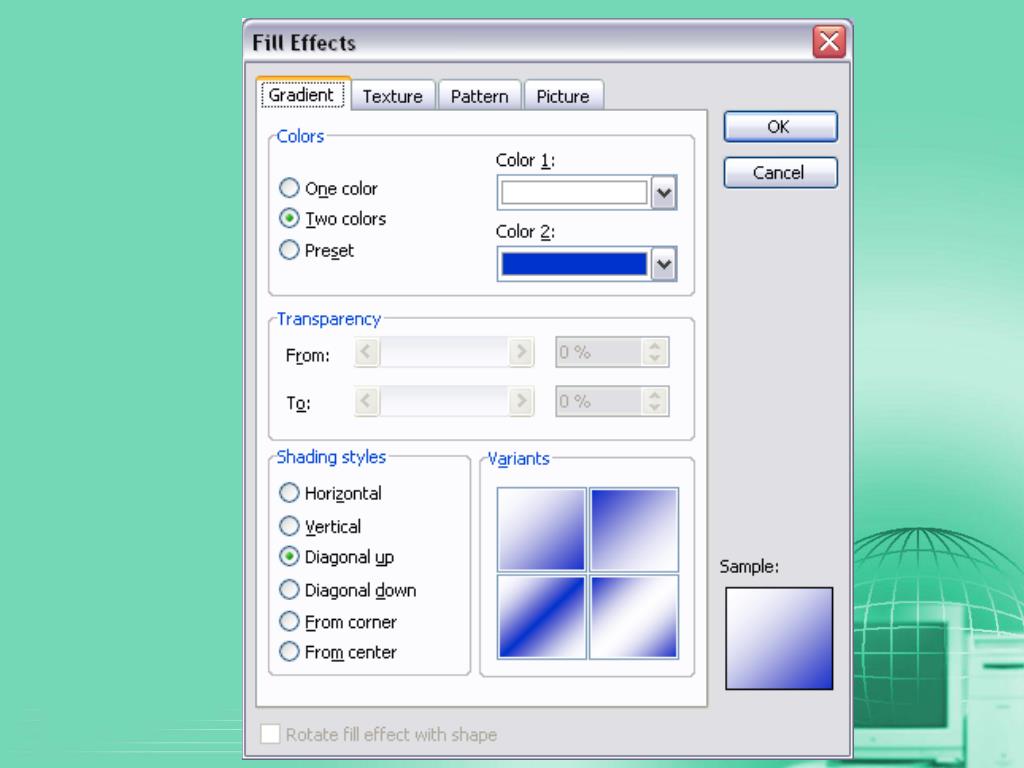
Task: Click right arrow of From transparency slider
Action: (x=521, y=352)
